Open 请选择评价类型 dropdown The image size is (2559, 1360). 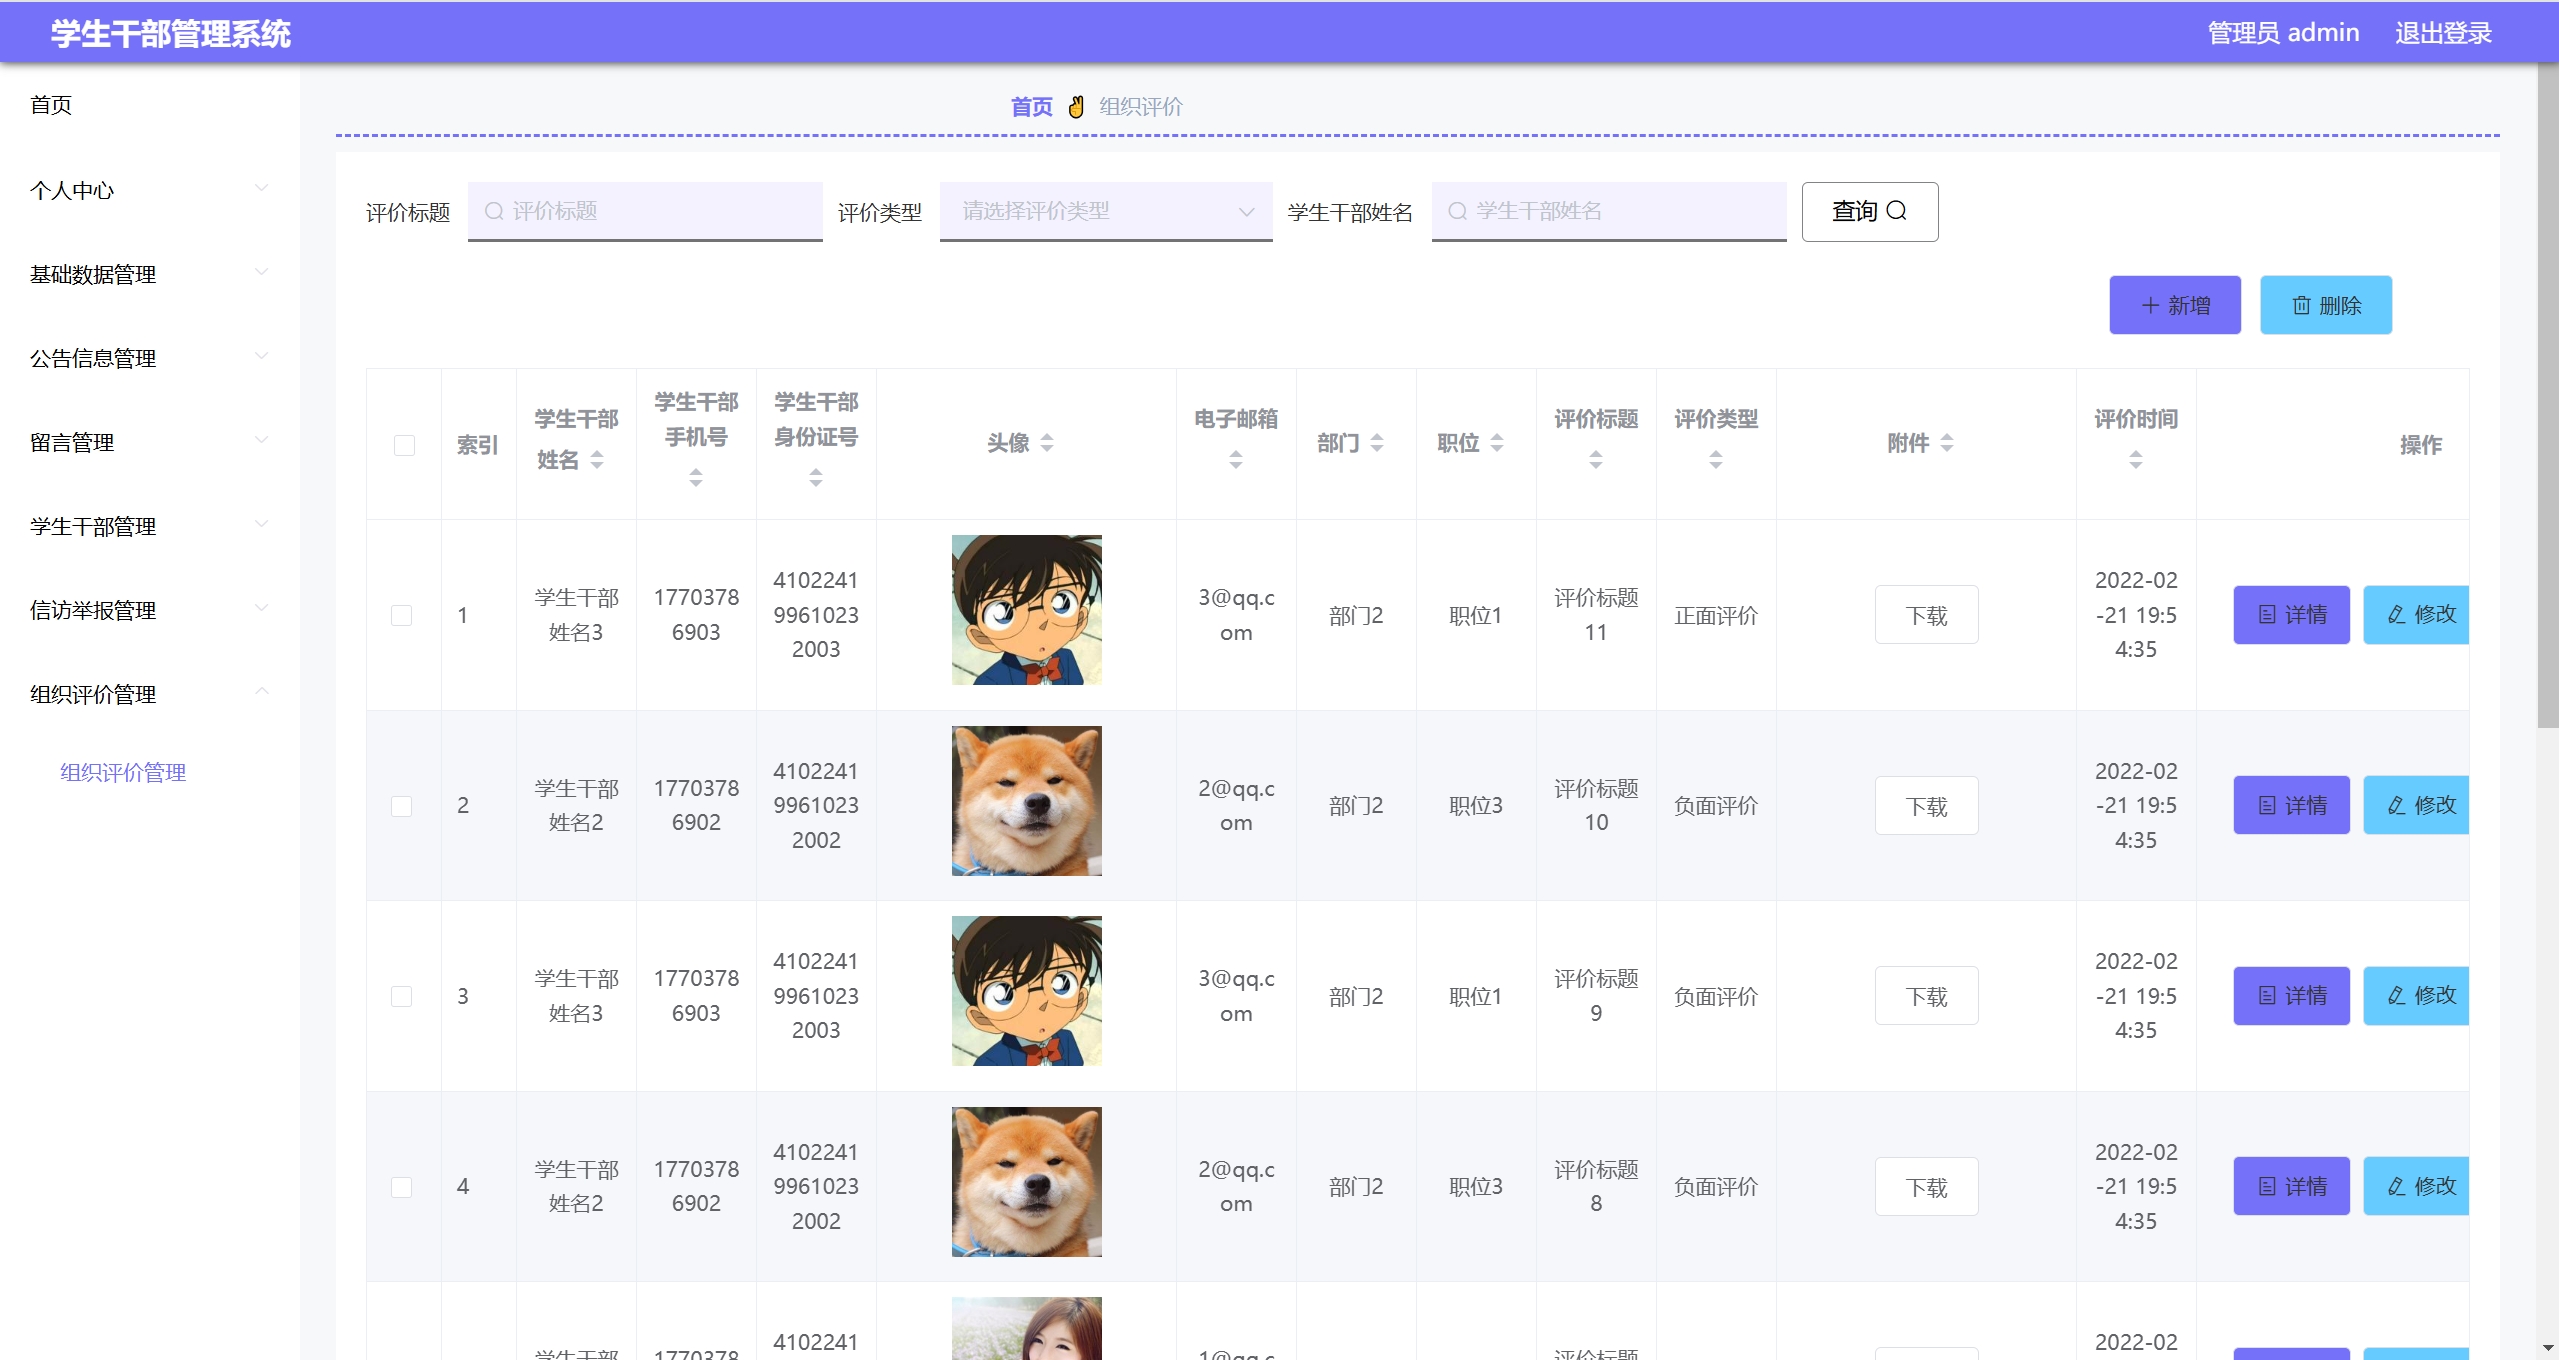pyautogui.click(x=1106, y=211)
